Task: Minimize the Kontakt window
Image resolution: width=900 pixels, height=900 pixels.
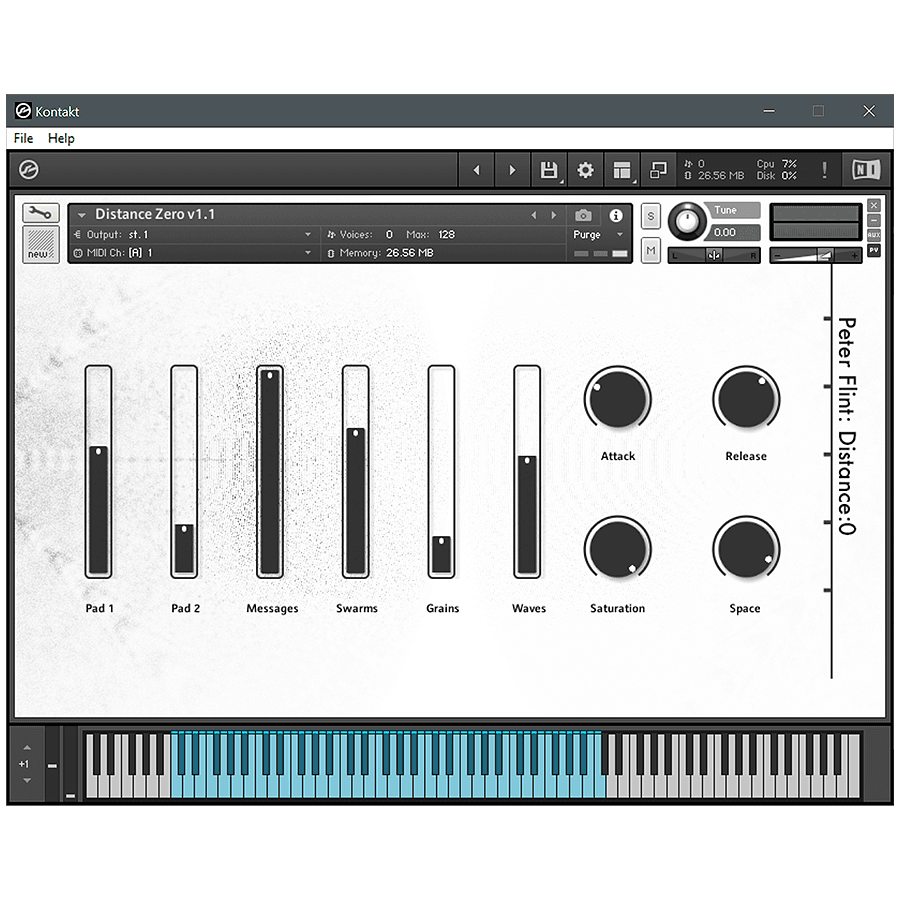Action: [x=769, y=111]
